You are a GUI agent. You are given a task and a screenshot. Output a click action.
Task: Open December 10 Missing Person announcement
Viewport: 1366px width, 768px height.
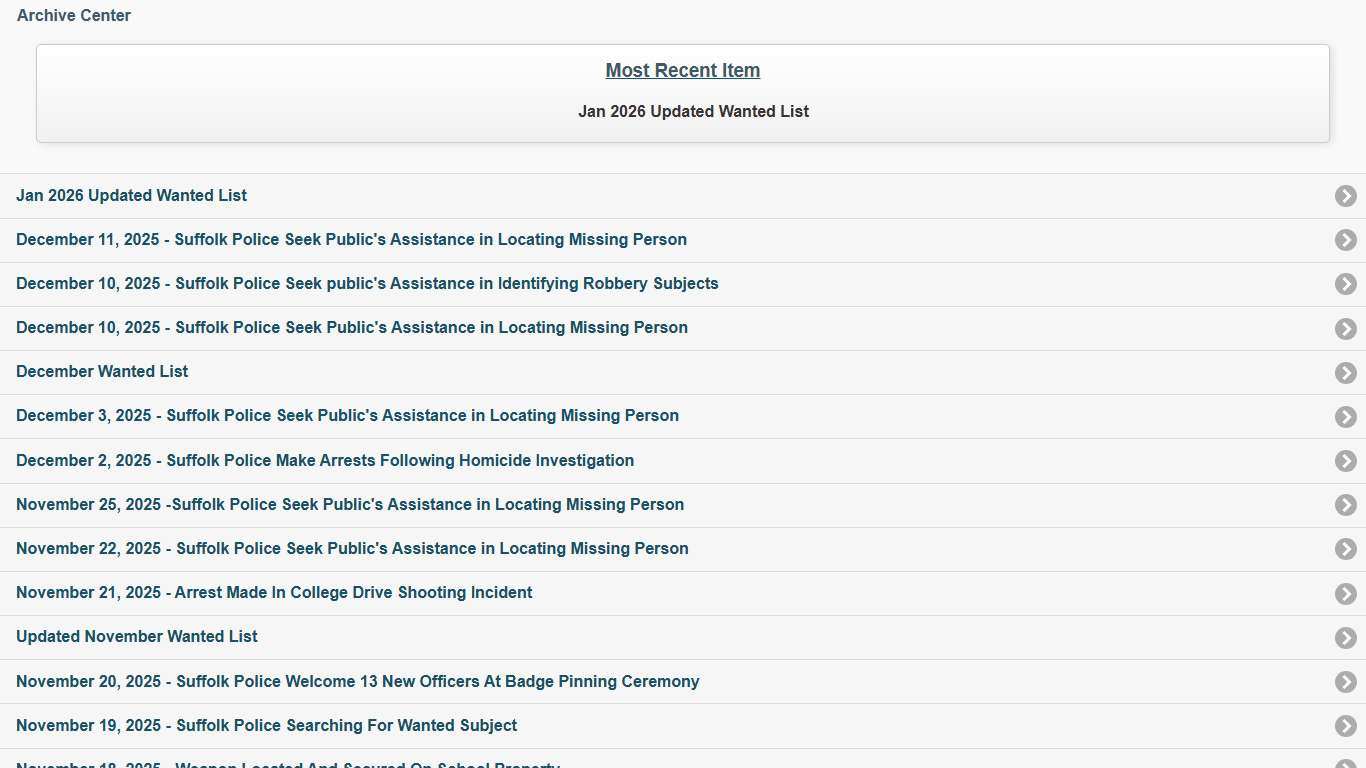351,327
